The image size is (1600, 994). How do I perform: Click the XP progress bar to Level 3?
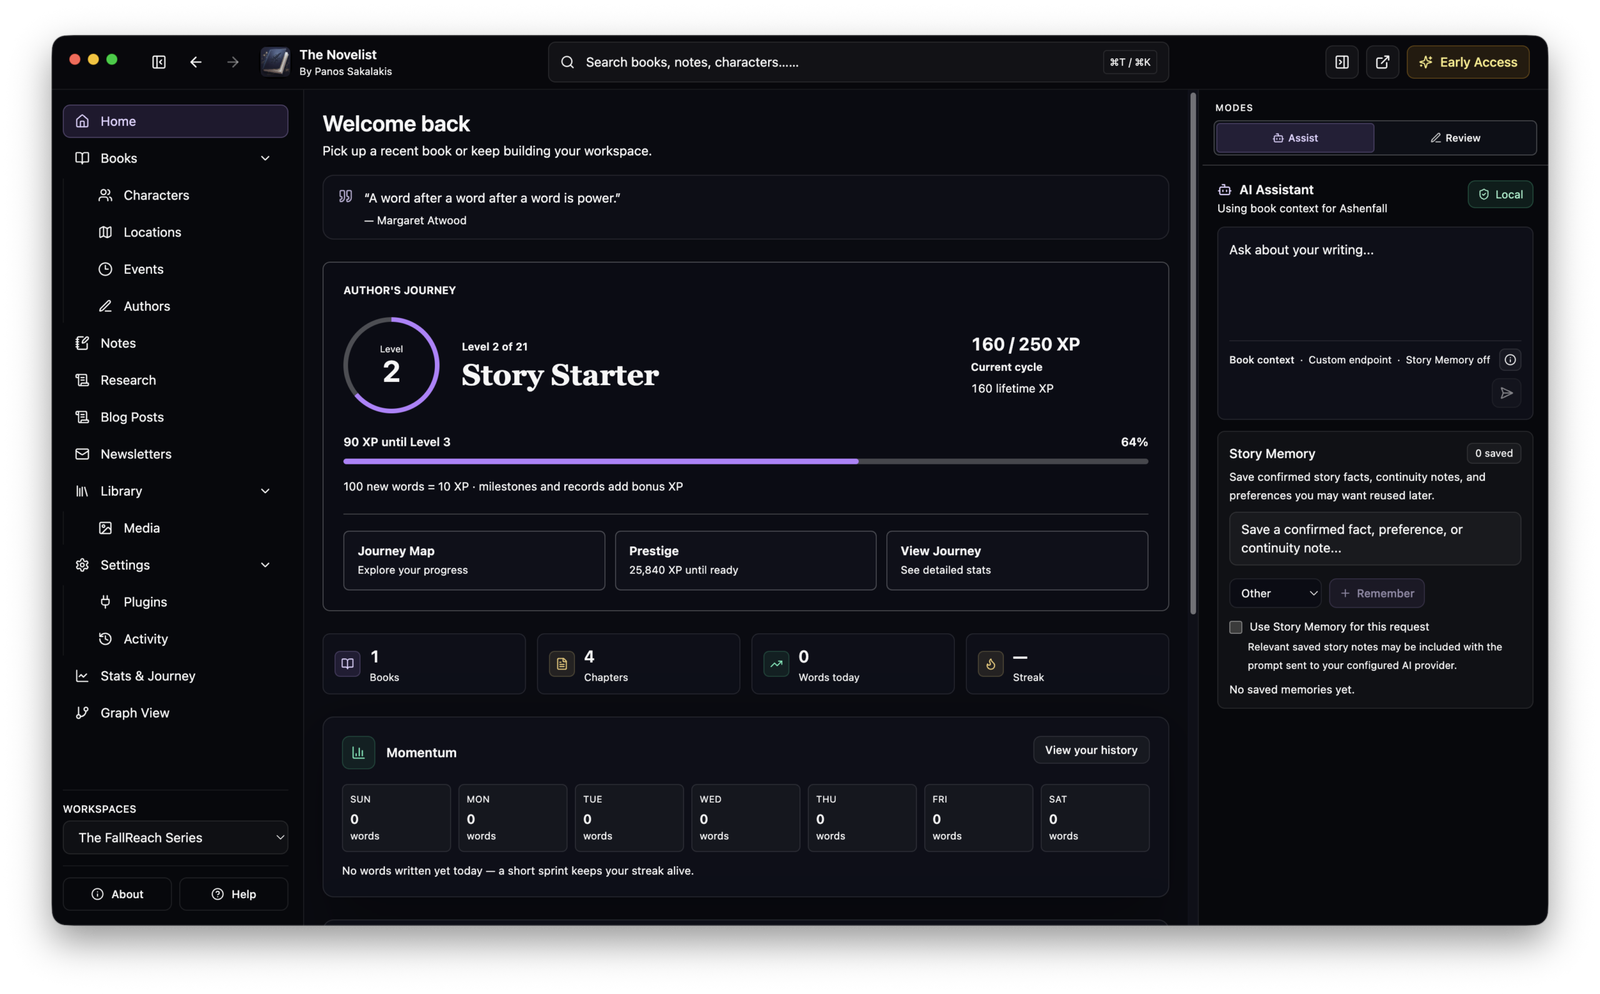pos(745,461)
